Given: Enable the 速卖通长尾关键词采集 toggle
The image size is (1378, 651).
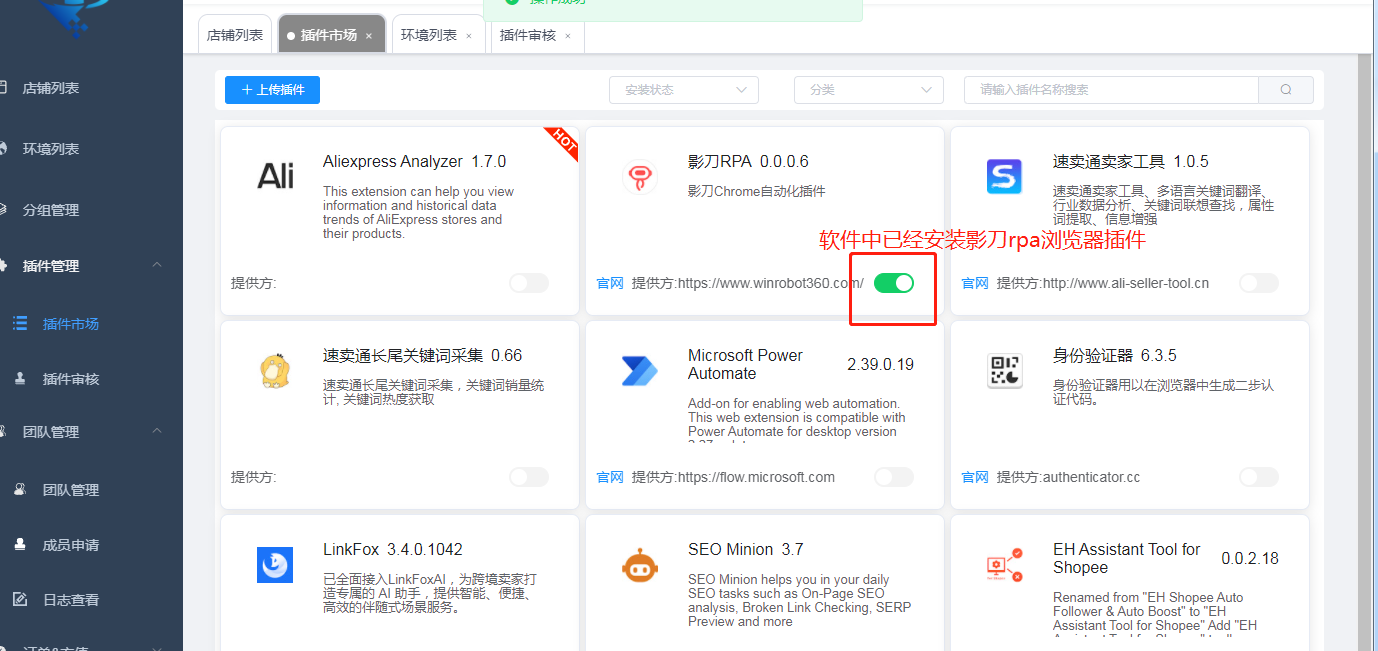Looking at the screenshot, I should [529, 477].
